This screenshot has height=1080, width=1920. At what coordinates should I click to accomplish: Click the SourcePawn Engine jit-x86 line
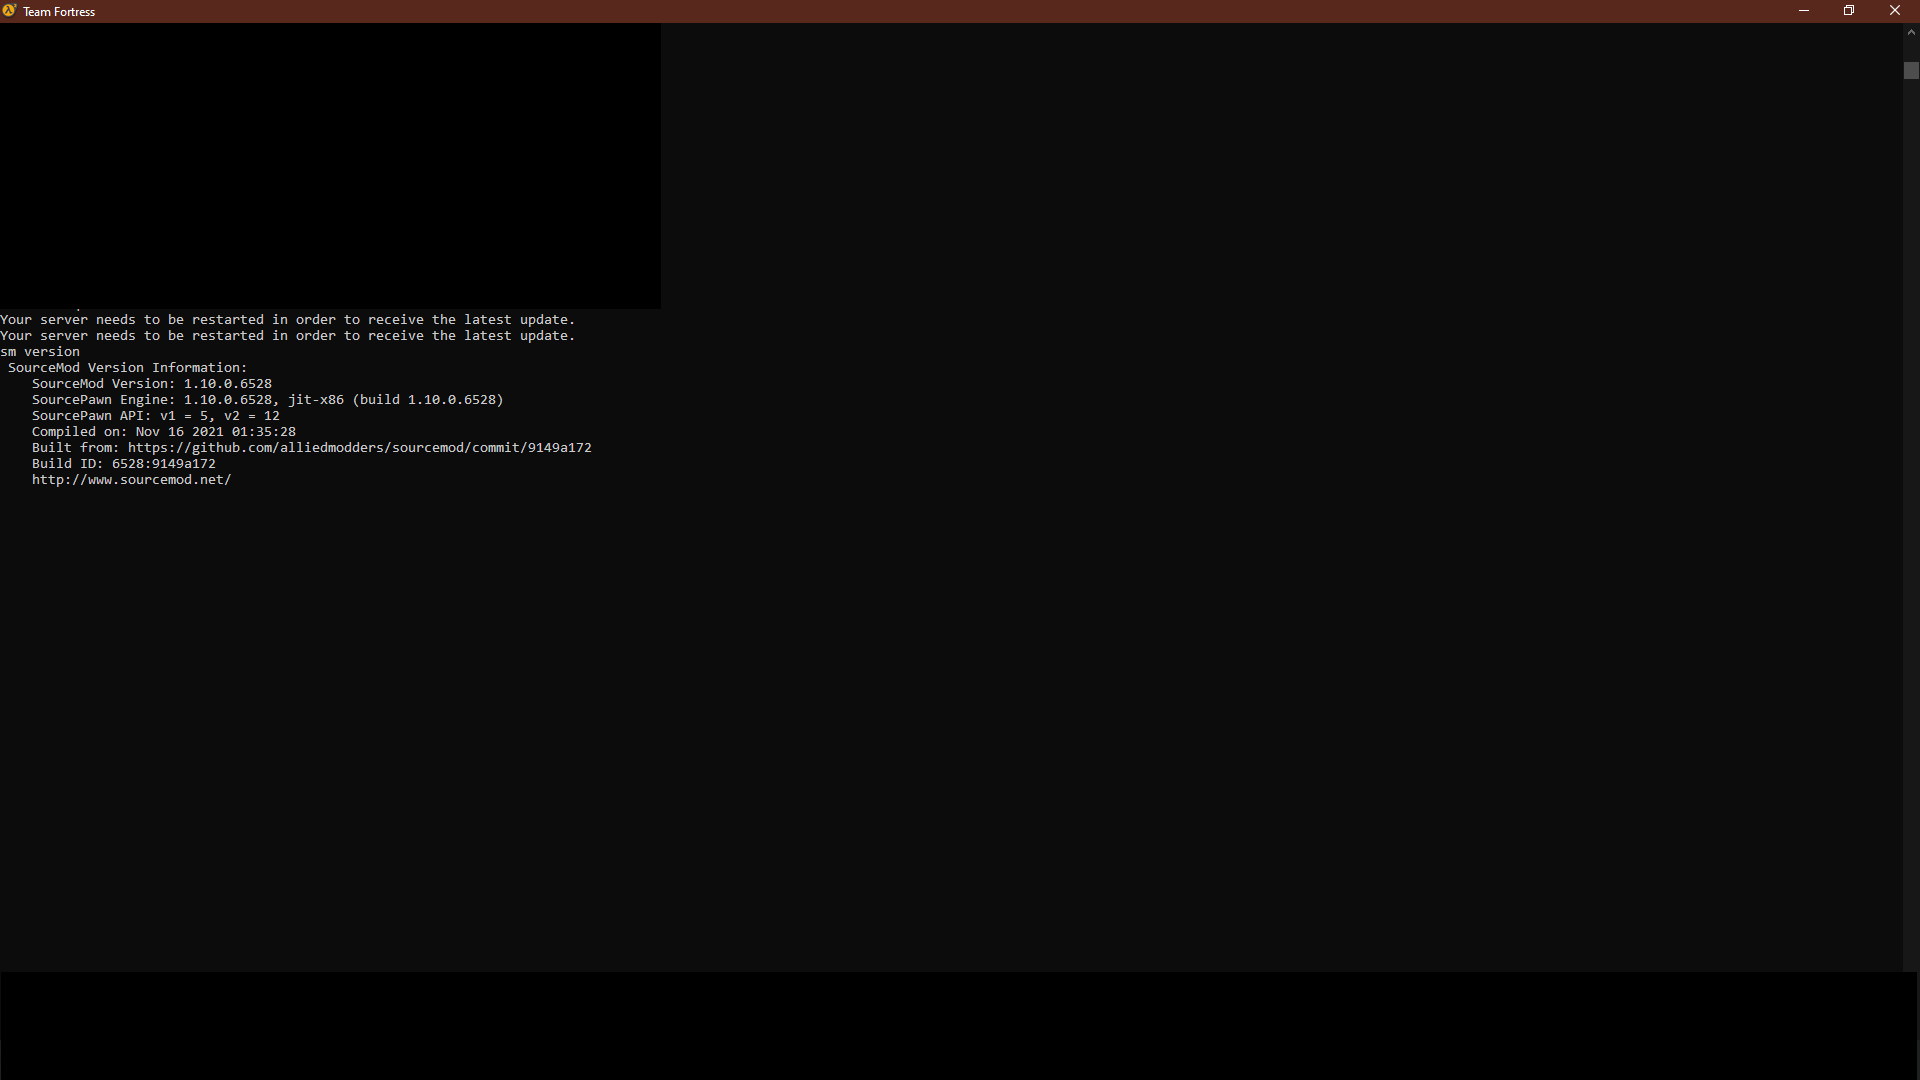coord(267,400)
